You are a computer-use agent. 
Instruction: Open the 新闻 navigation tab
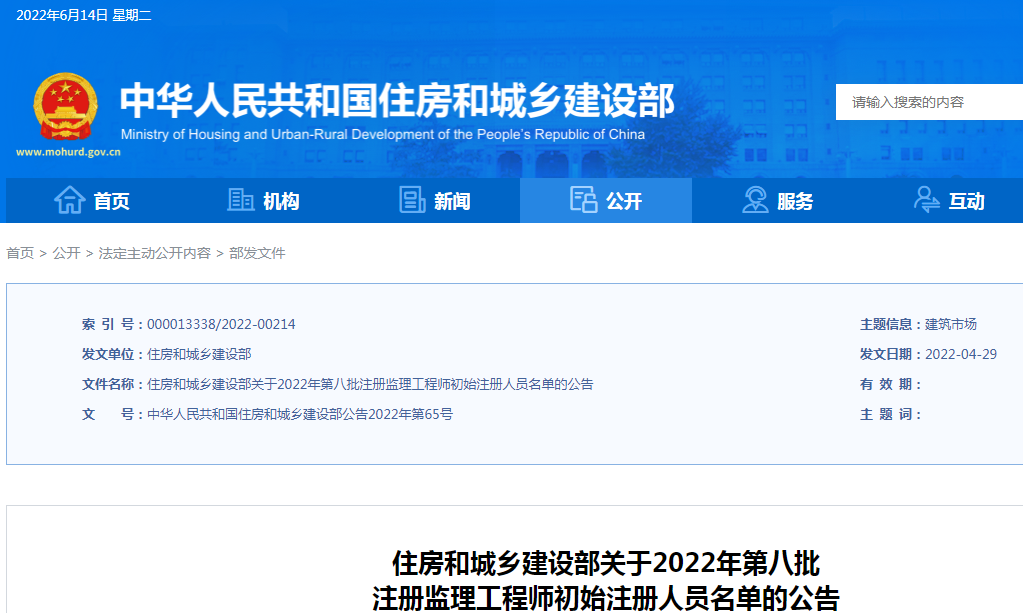[x=435, y=201]
